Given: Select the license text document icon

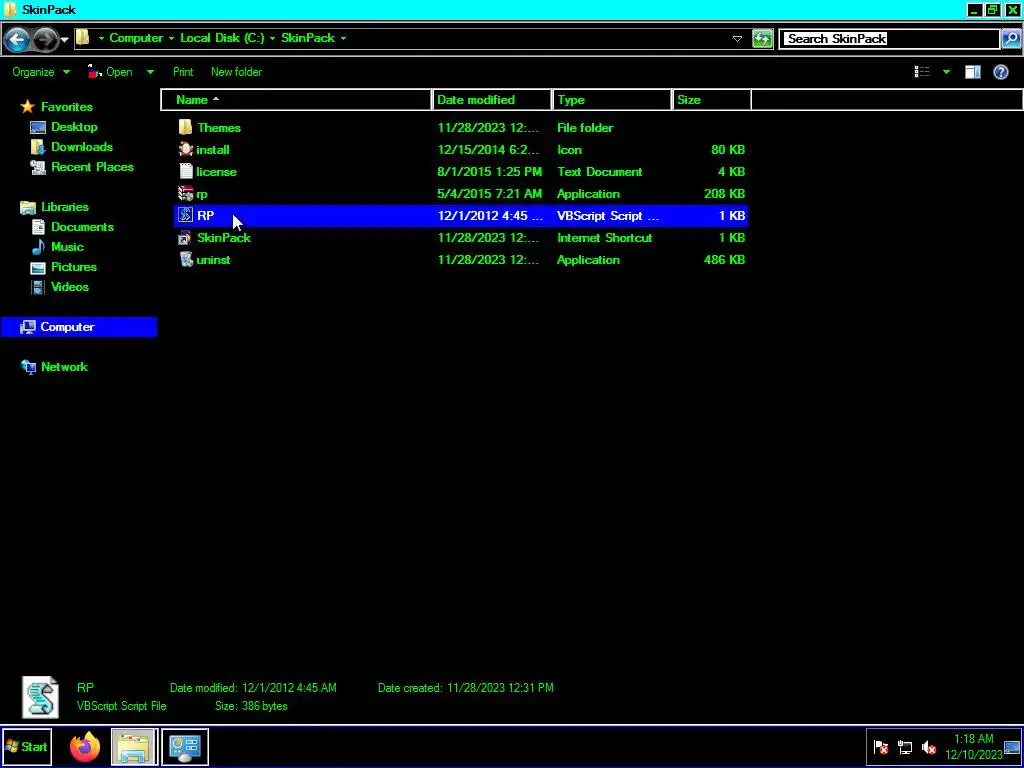Looking at the screenshot, I should click(185, 171).
